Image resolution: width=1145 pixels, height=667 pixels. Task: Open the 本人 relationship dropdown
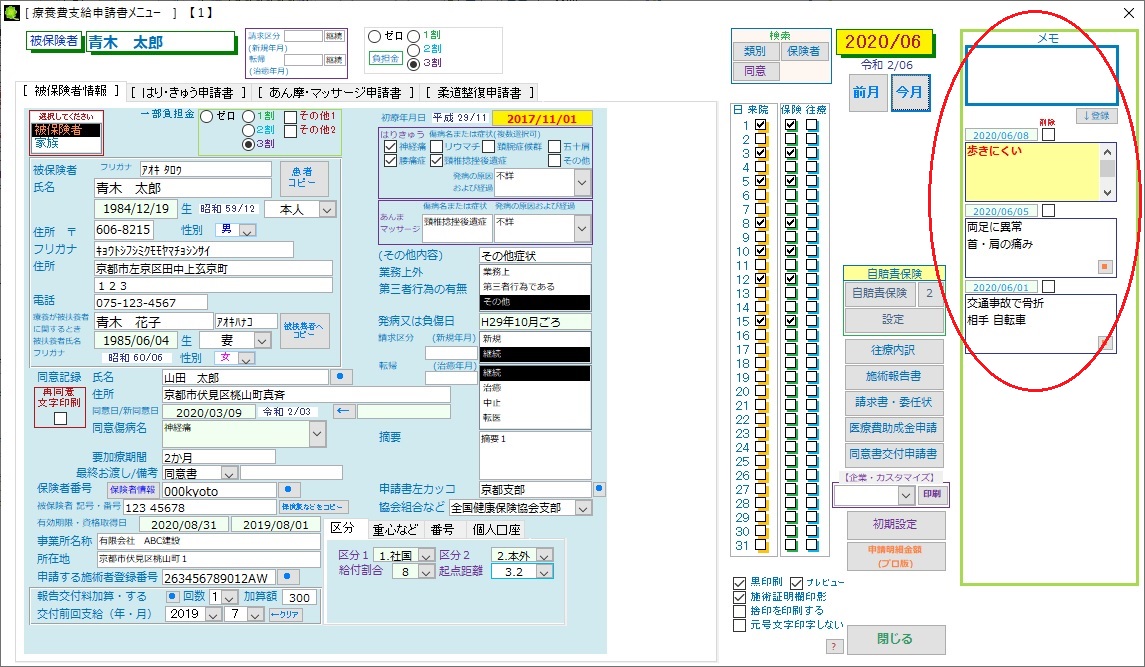tap(327, 210)
